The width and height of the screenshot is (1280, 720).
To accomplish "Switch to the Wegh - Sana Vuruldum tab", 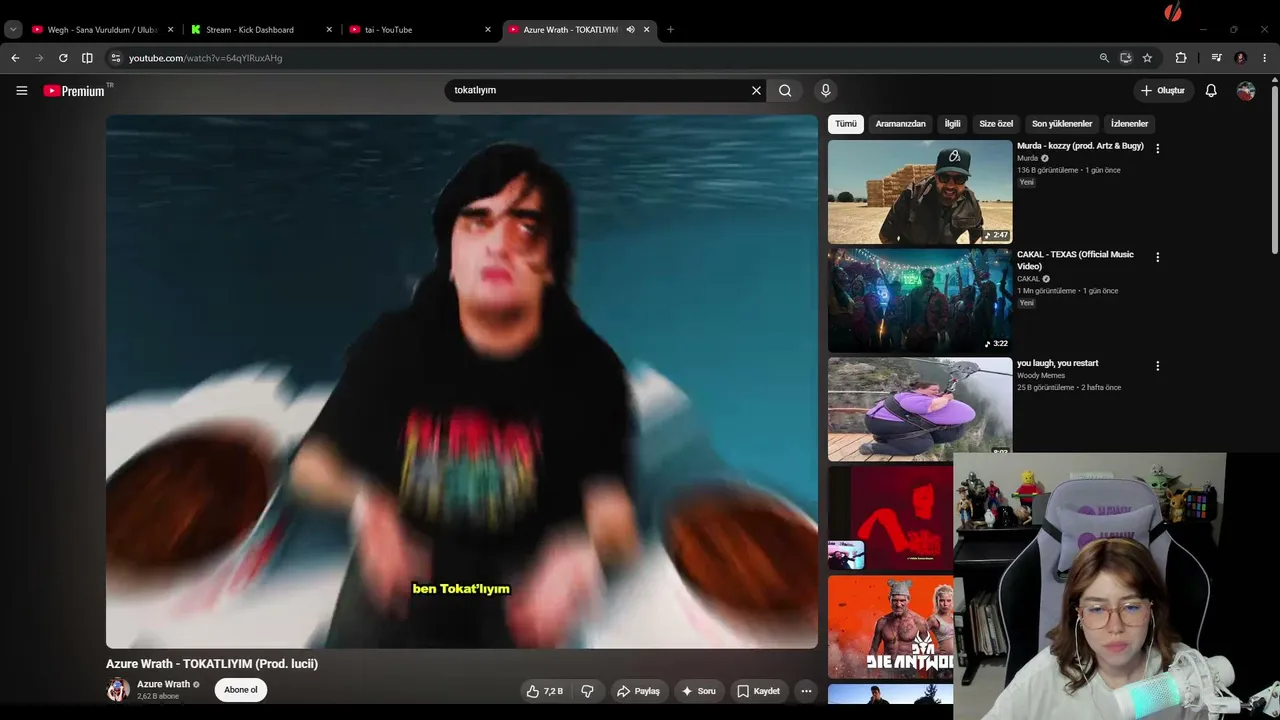I will (103, 30).
